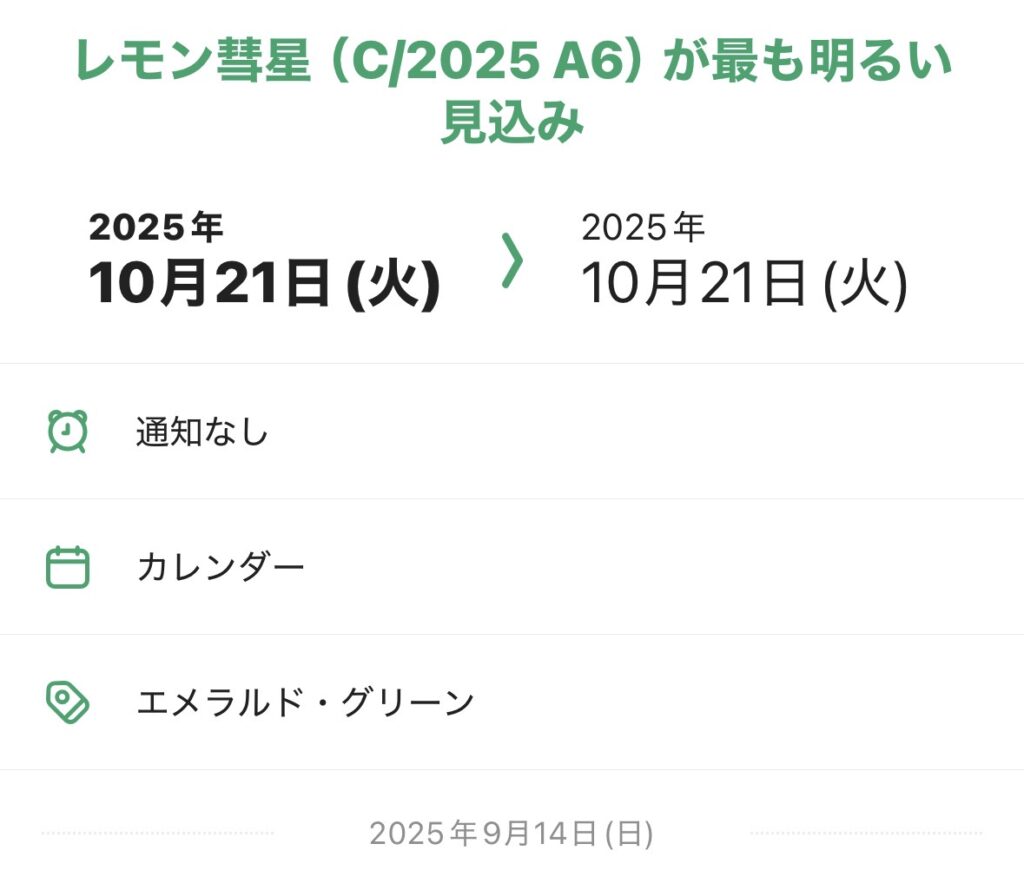Tap the (火) weekday of the start date

click(x=391, y=285)
